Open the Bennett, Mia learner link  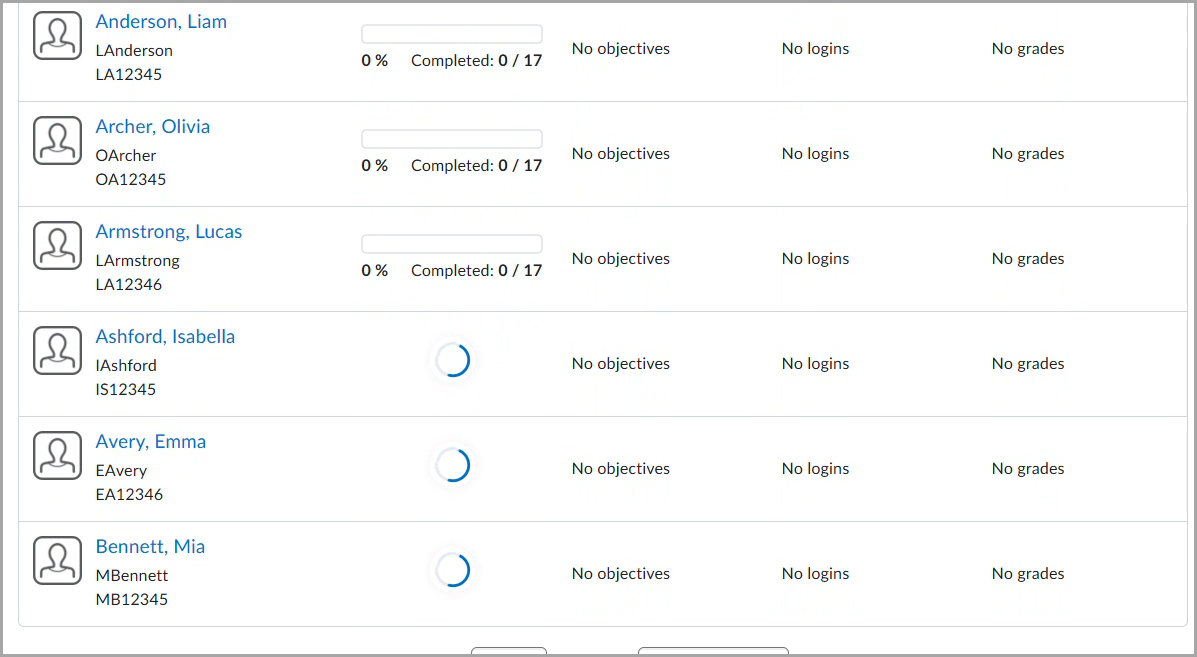click(150, 546)
